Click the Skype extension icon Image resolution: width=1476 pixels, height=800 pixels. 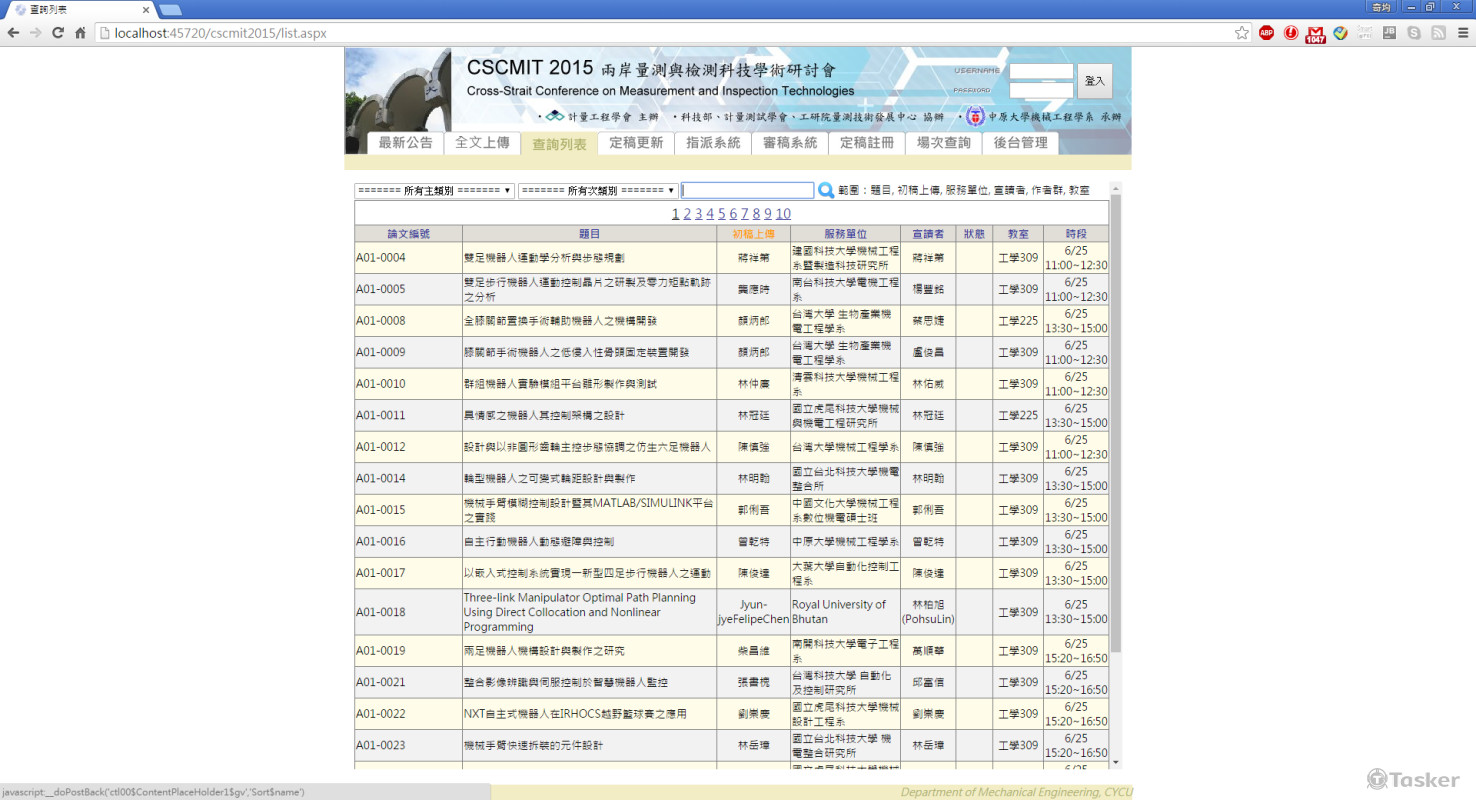click(1414, 32)
